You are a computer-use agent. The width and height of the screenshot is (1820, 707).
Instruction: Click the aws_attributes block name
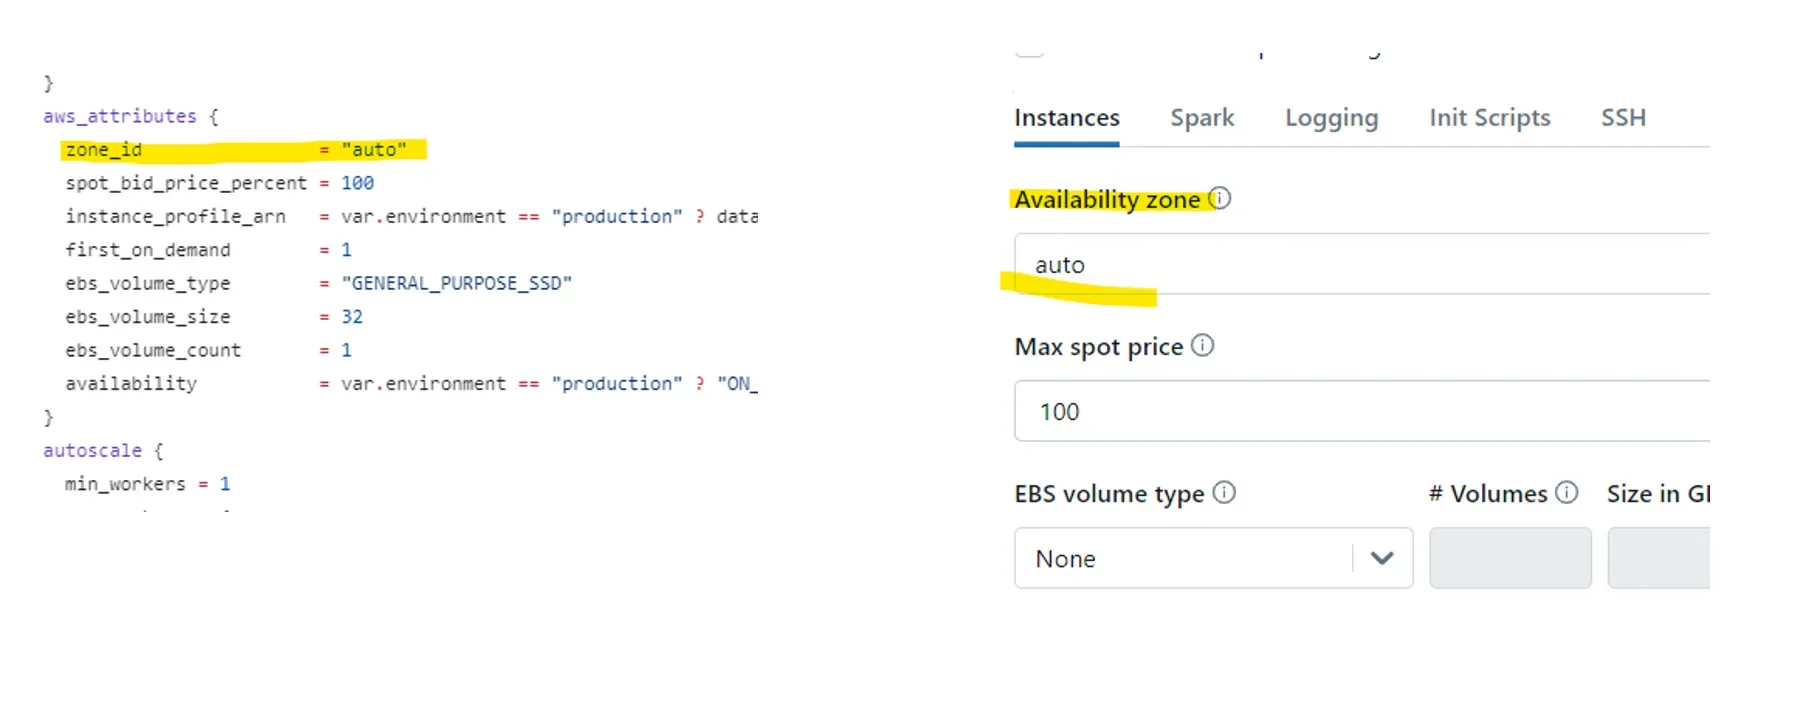coord(120,116)
